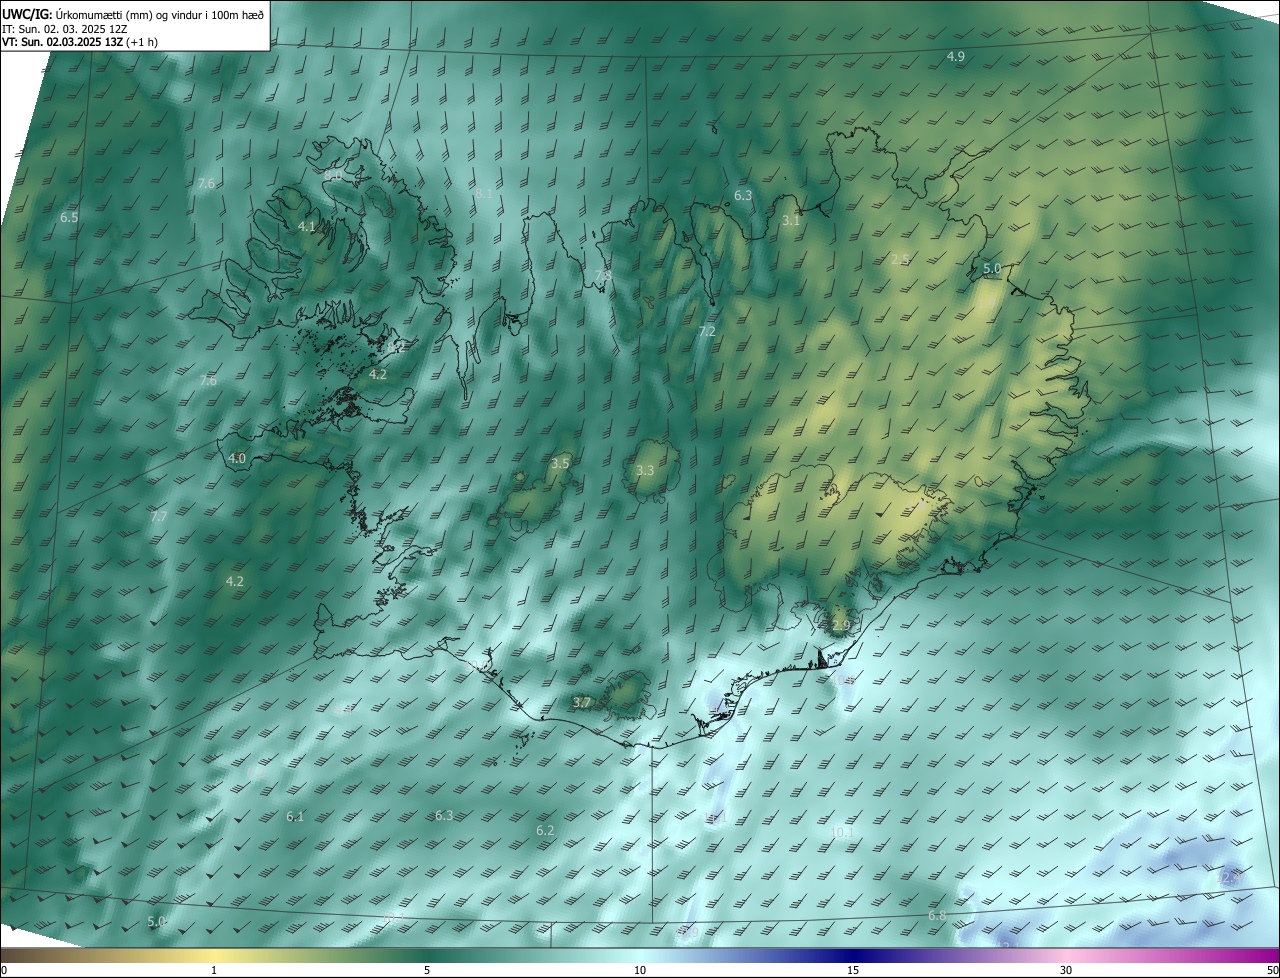The width and height of the screenshot is (1280, 978).
Task: Select the 6.2 value over the southern sea
Action: [x=545, y=831]
